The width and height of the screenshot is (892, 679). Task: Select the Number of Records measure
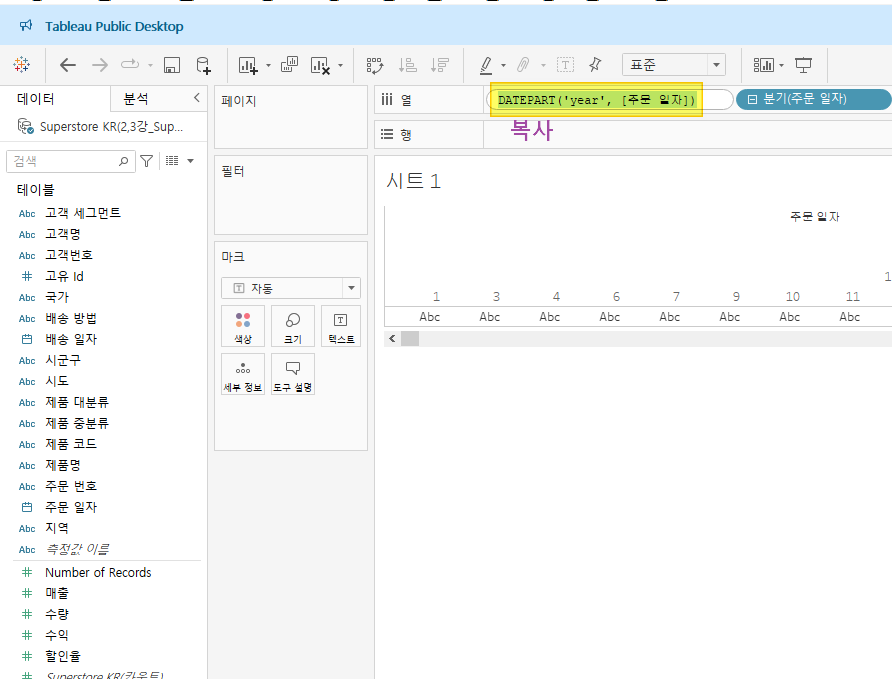click(x=98, y=572)
